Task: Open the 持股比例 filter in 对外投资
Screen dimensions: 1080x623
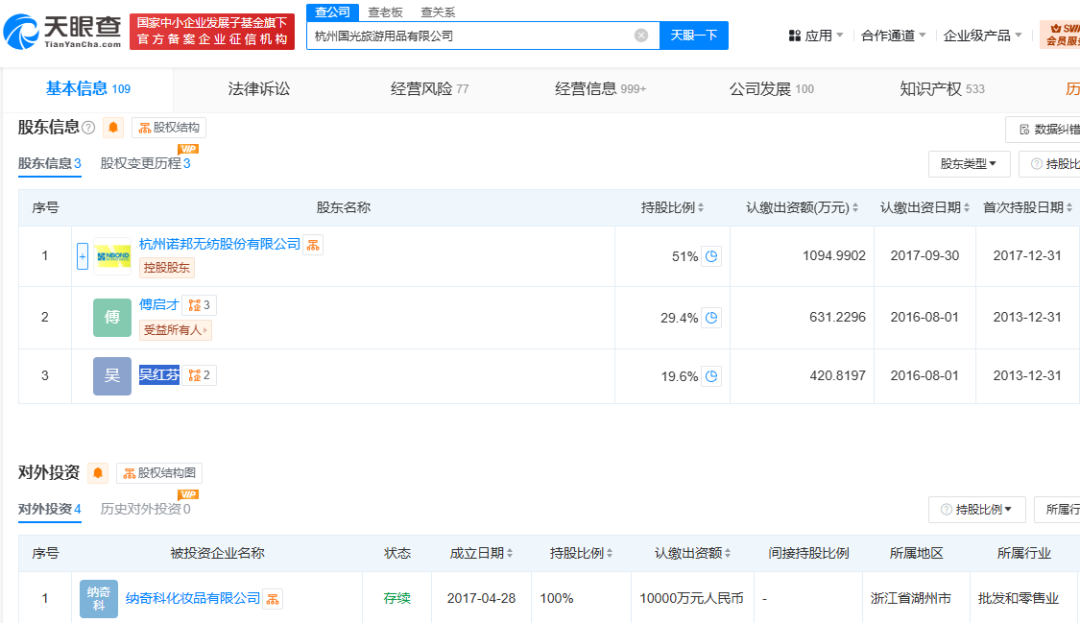Action: 977,509
